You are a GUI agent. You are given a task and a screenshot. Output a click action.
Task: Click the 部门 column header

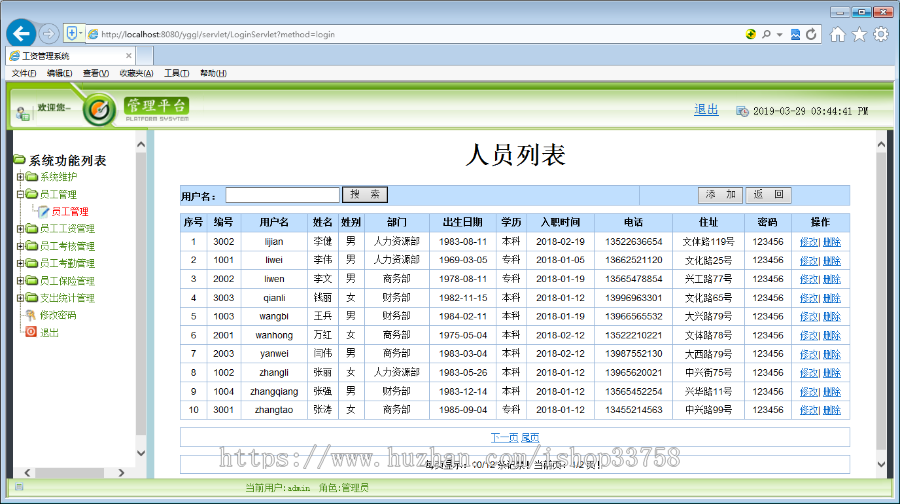(397, 222)
